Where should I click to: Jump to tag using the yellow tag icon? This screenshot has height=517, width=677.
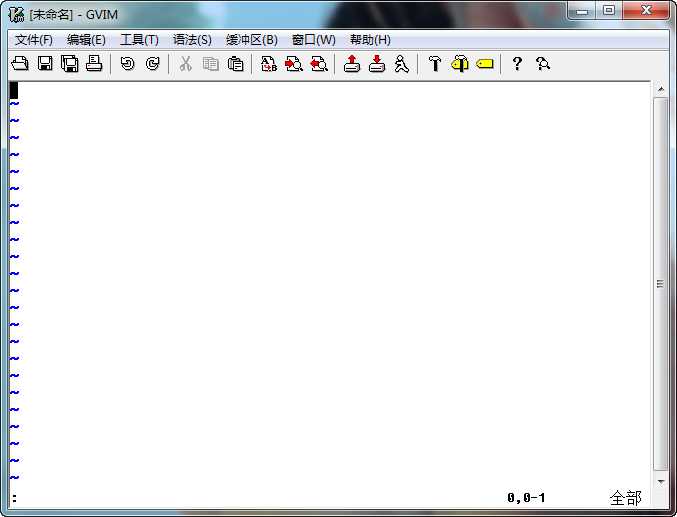(484, 64)
